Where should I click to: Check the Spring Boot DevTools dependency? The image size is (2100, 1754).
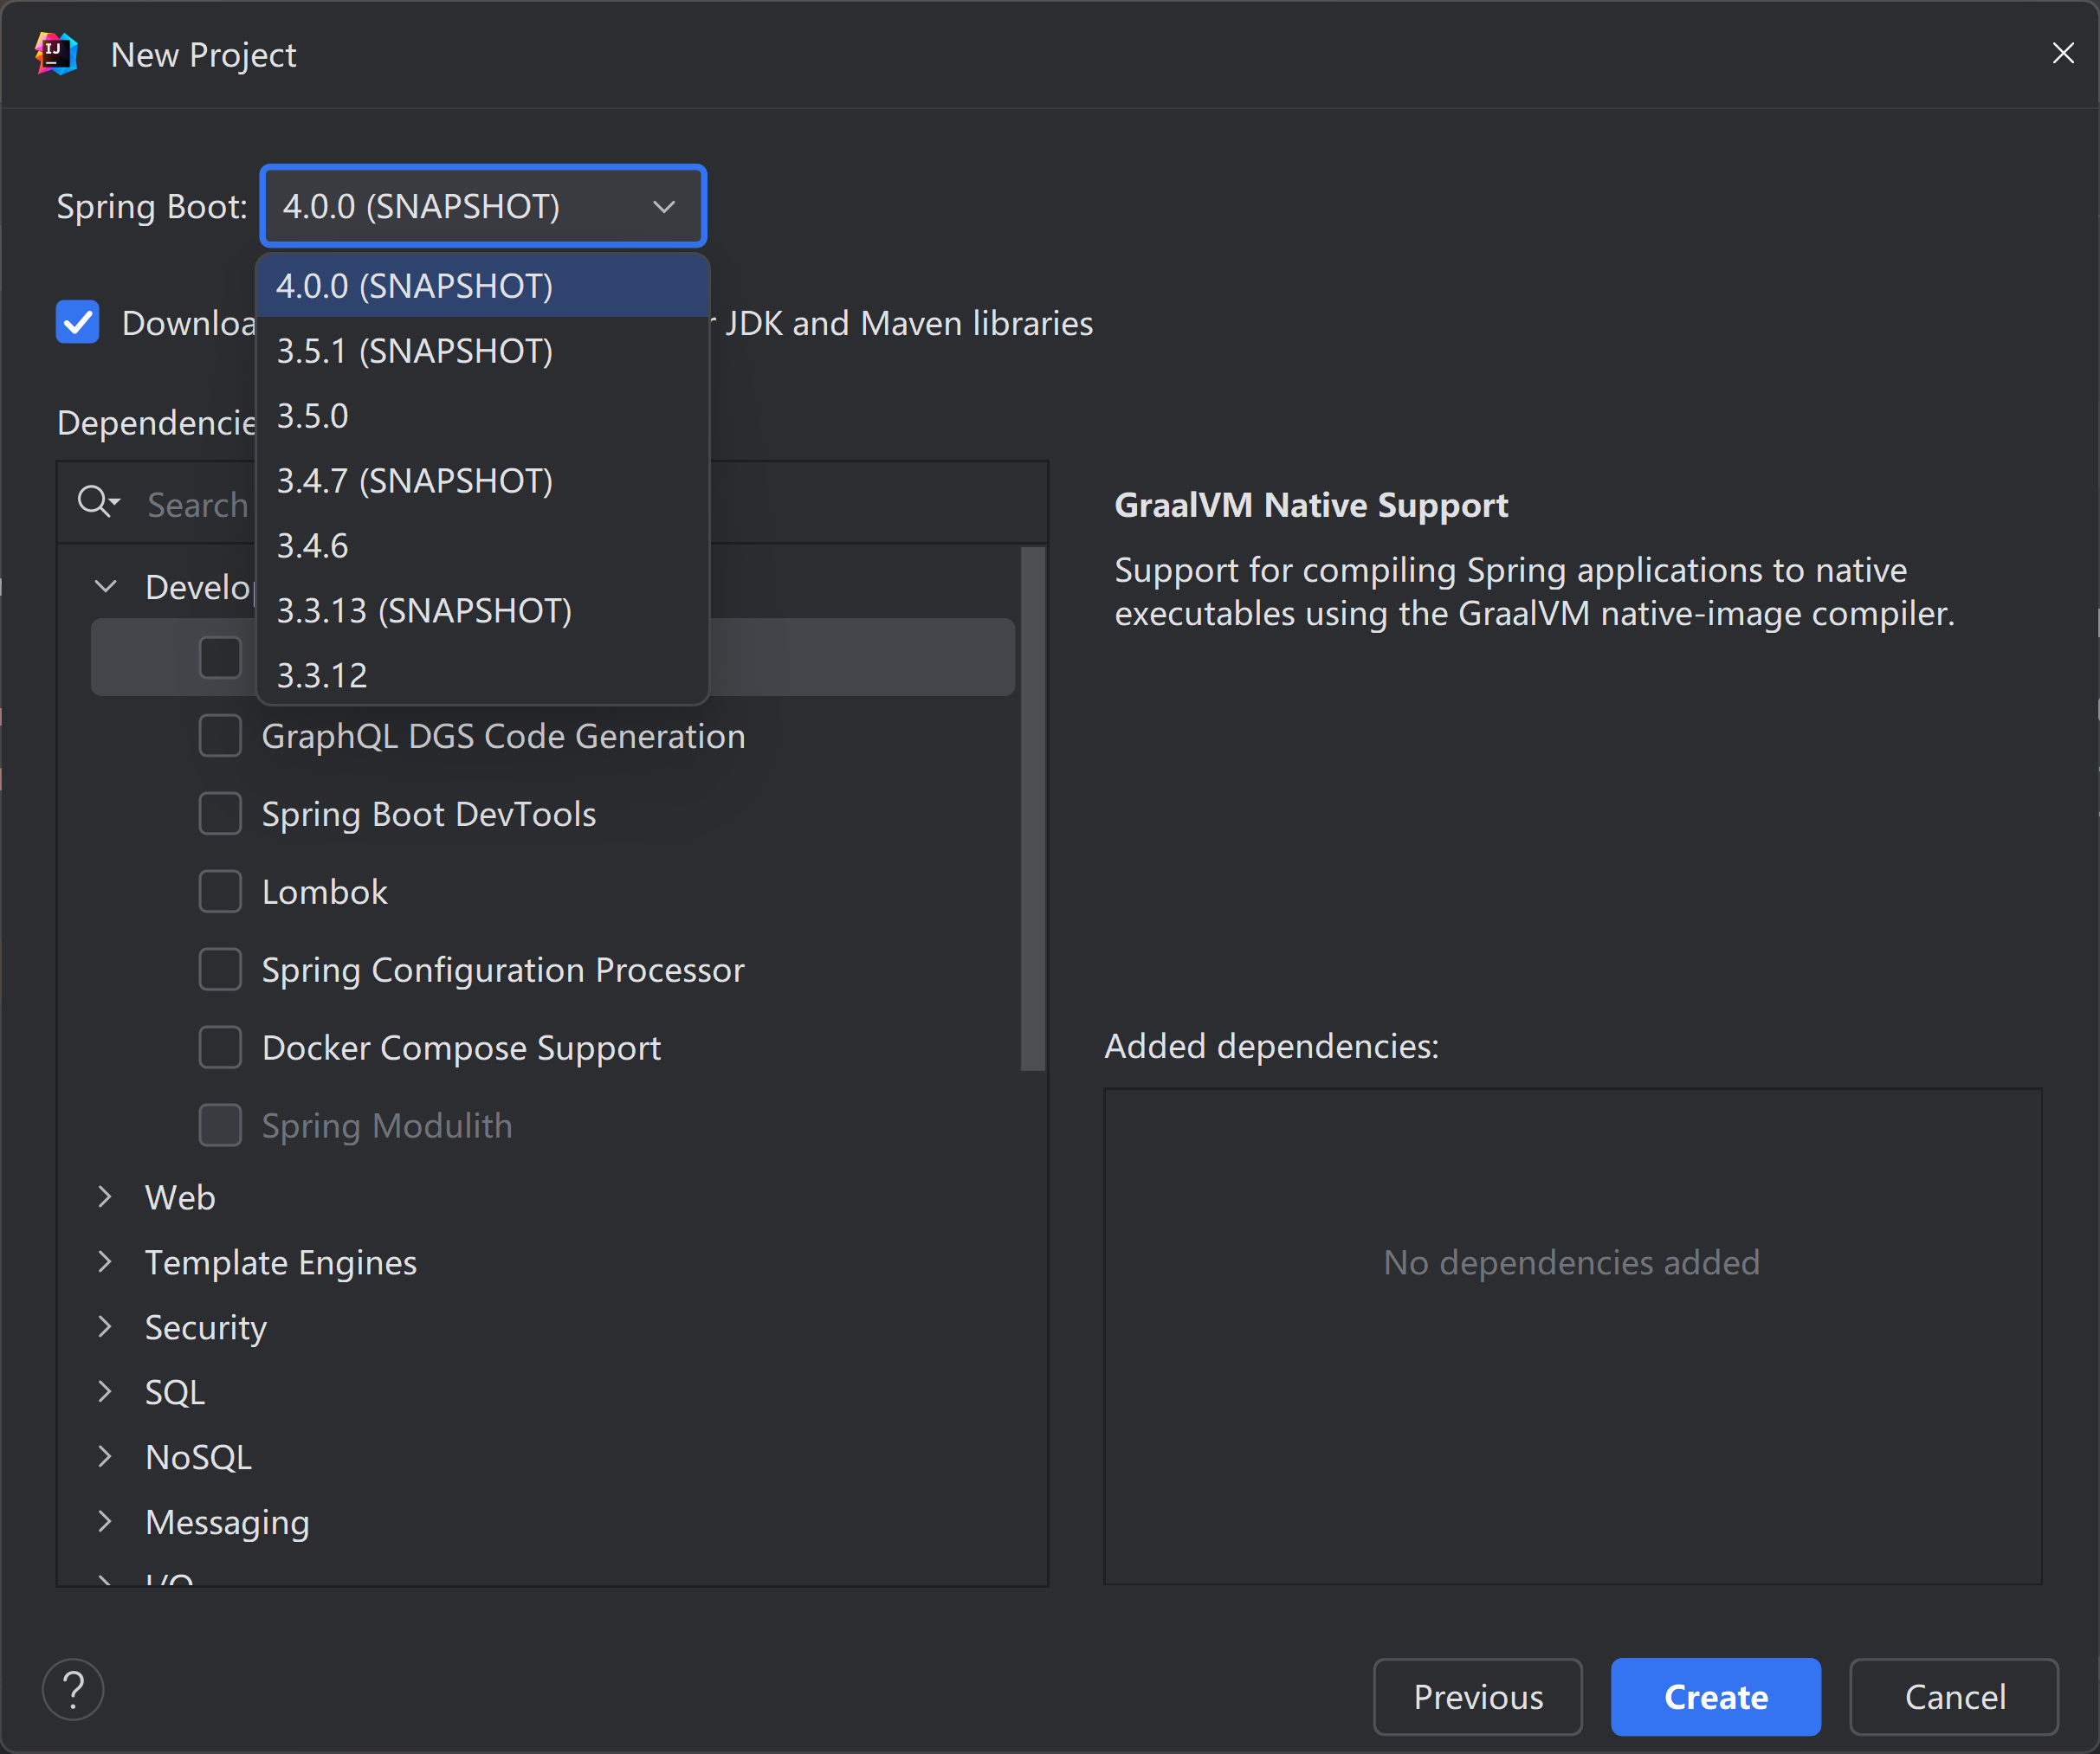click(220, 813)
